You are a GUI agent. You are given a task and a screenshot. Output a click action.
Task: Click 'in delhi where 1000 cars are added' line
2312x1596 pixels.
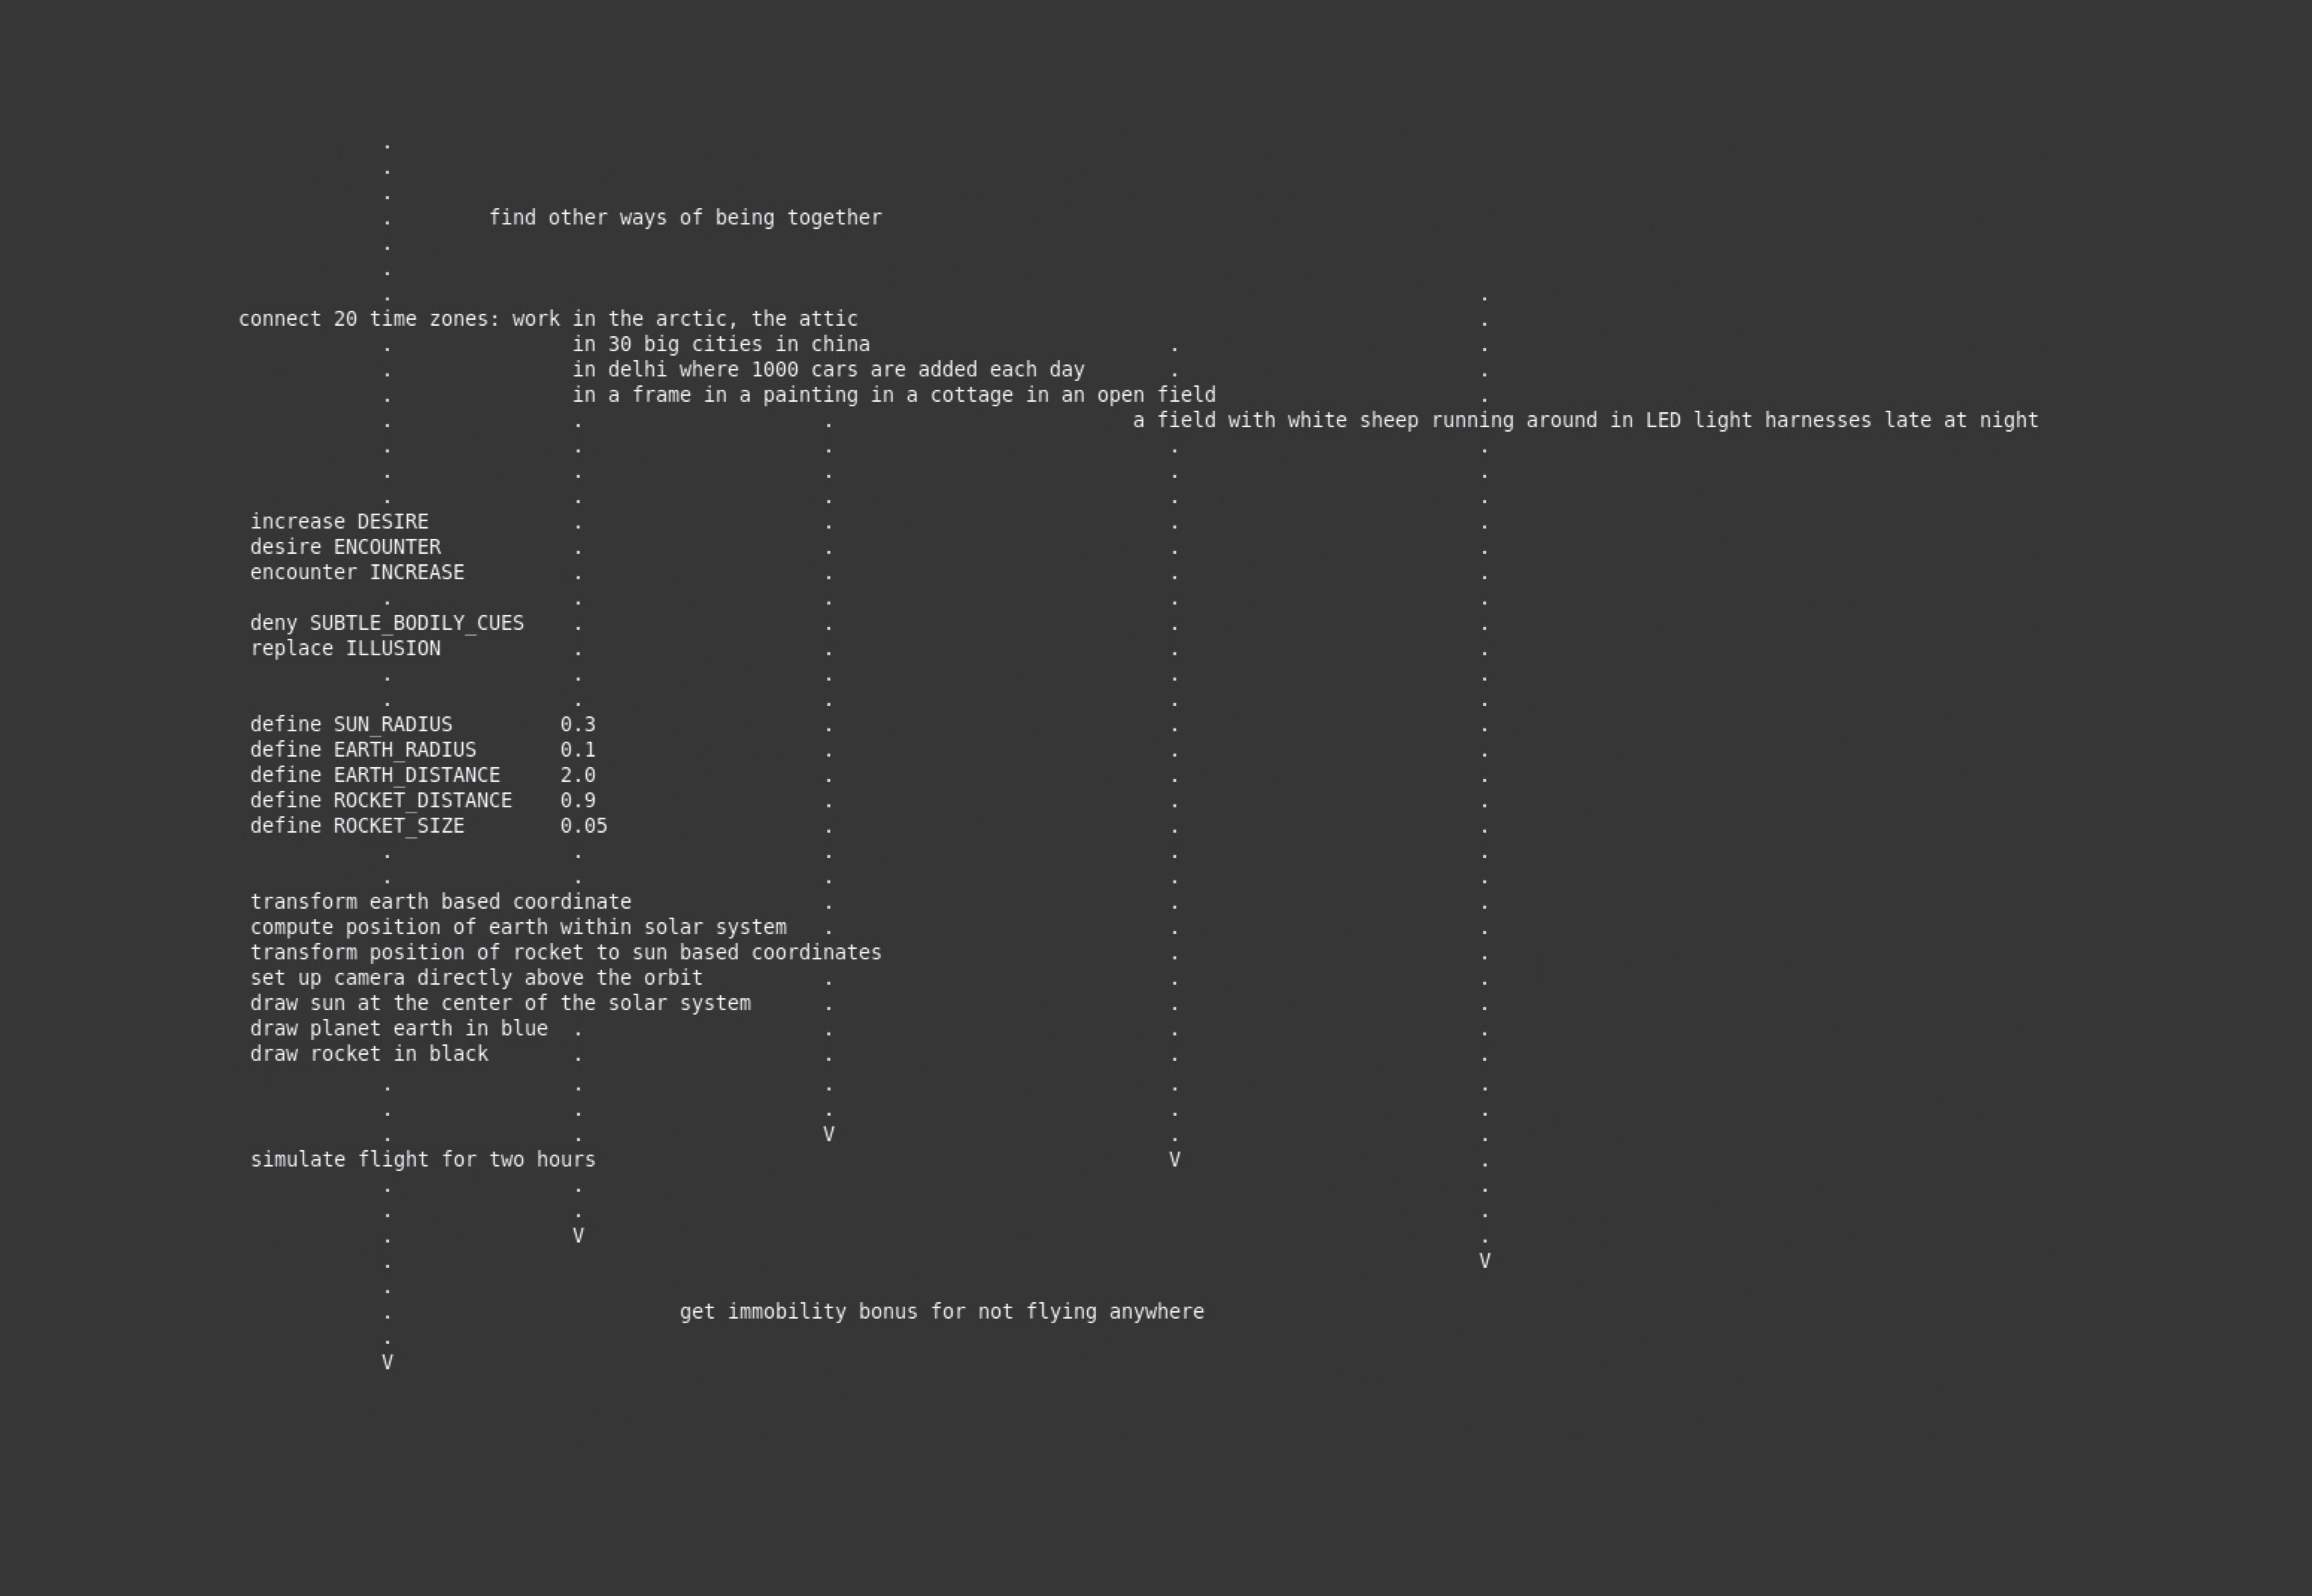tap(828, 370)
